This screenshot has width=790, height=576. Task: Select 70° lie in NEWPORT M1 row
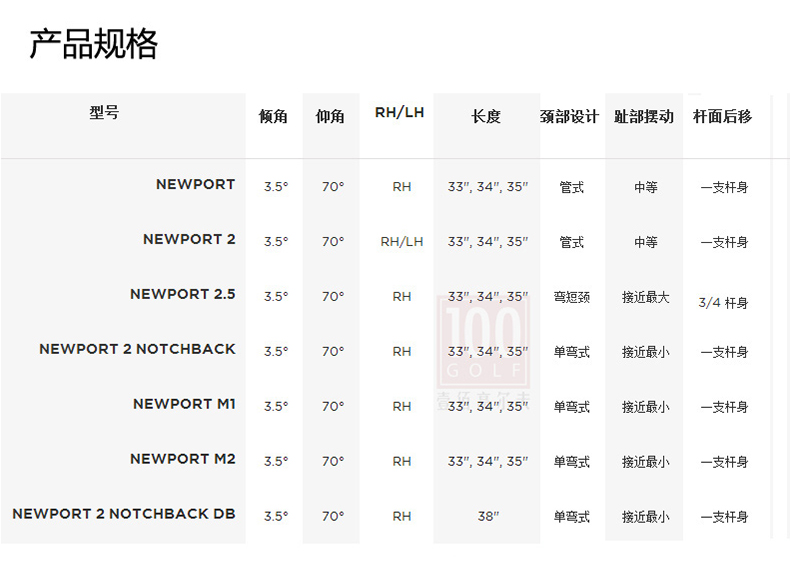(x=333, y=407)
